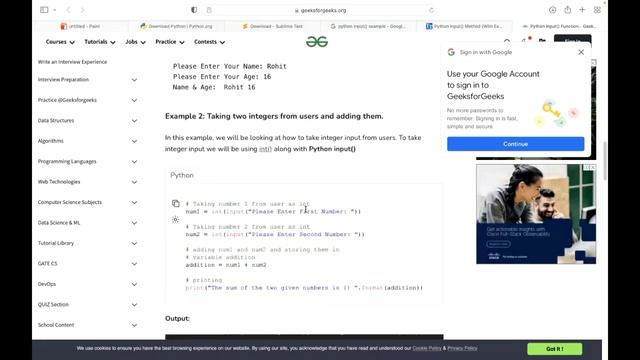640x360 pixels.
Task: Show the tab overview grid icon
Action: [x=597, y=10]
